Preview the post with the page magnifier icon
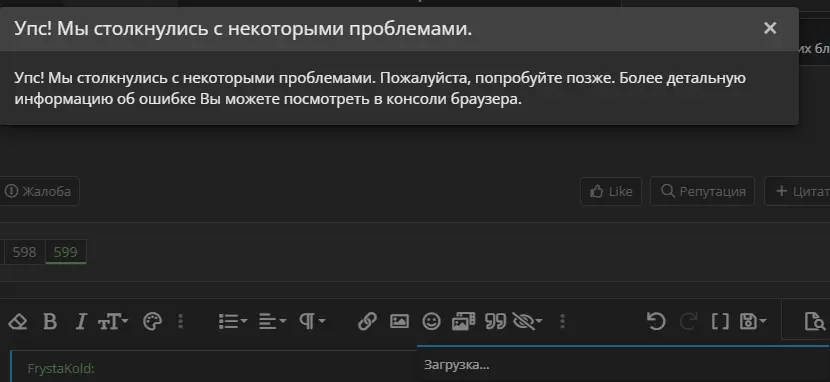The image size is (830, 382). click(x=814, y=321)
